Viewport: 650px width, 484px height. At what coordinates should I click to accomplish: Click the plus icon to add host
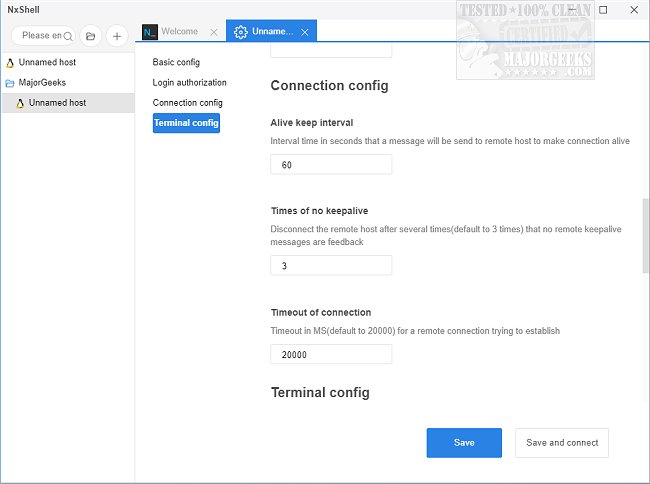[x=116, y=36]
